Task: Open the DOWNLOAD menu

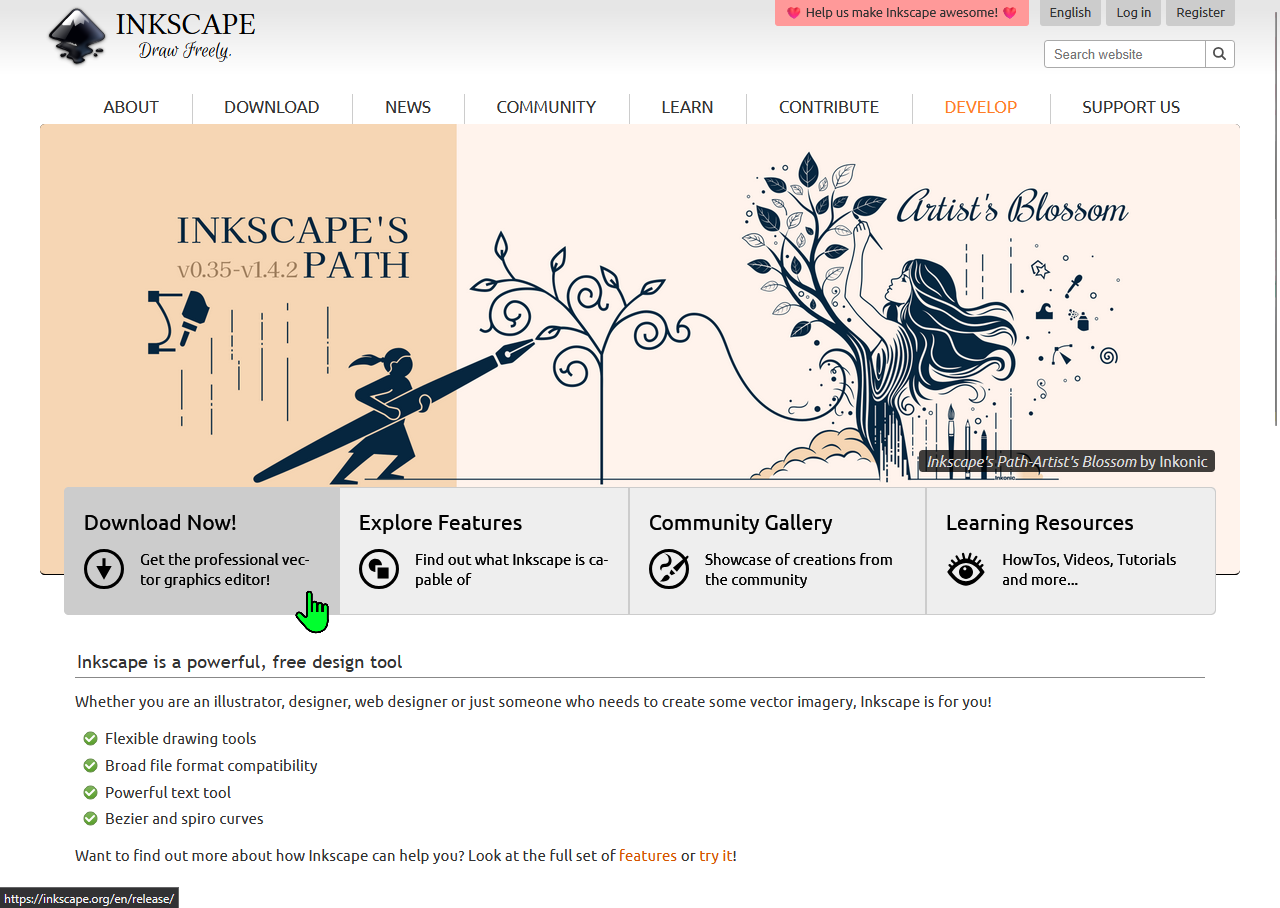Action: [271, 107]
